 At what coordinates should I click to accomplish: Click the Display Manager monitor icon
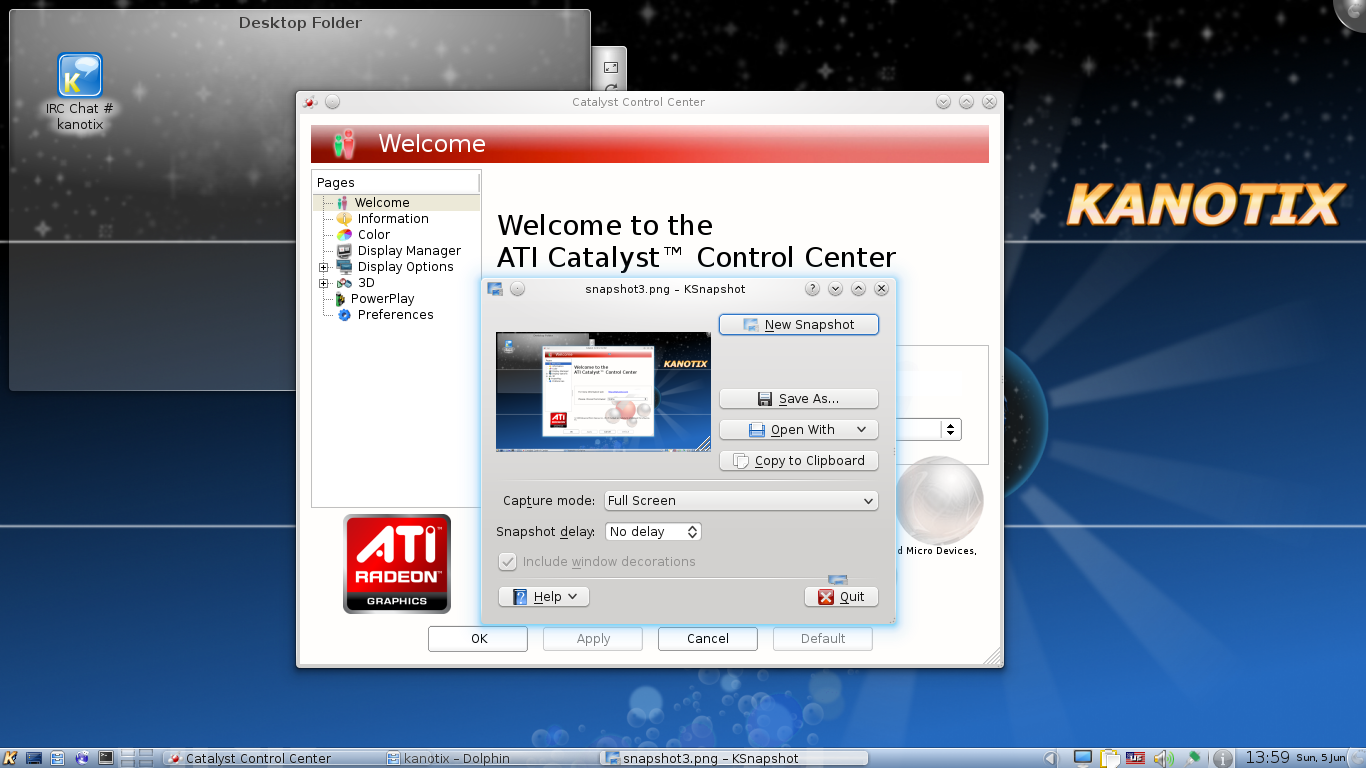(344, 251)
